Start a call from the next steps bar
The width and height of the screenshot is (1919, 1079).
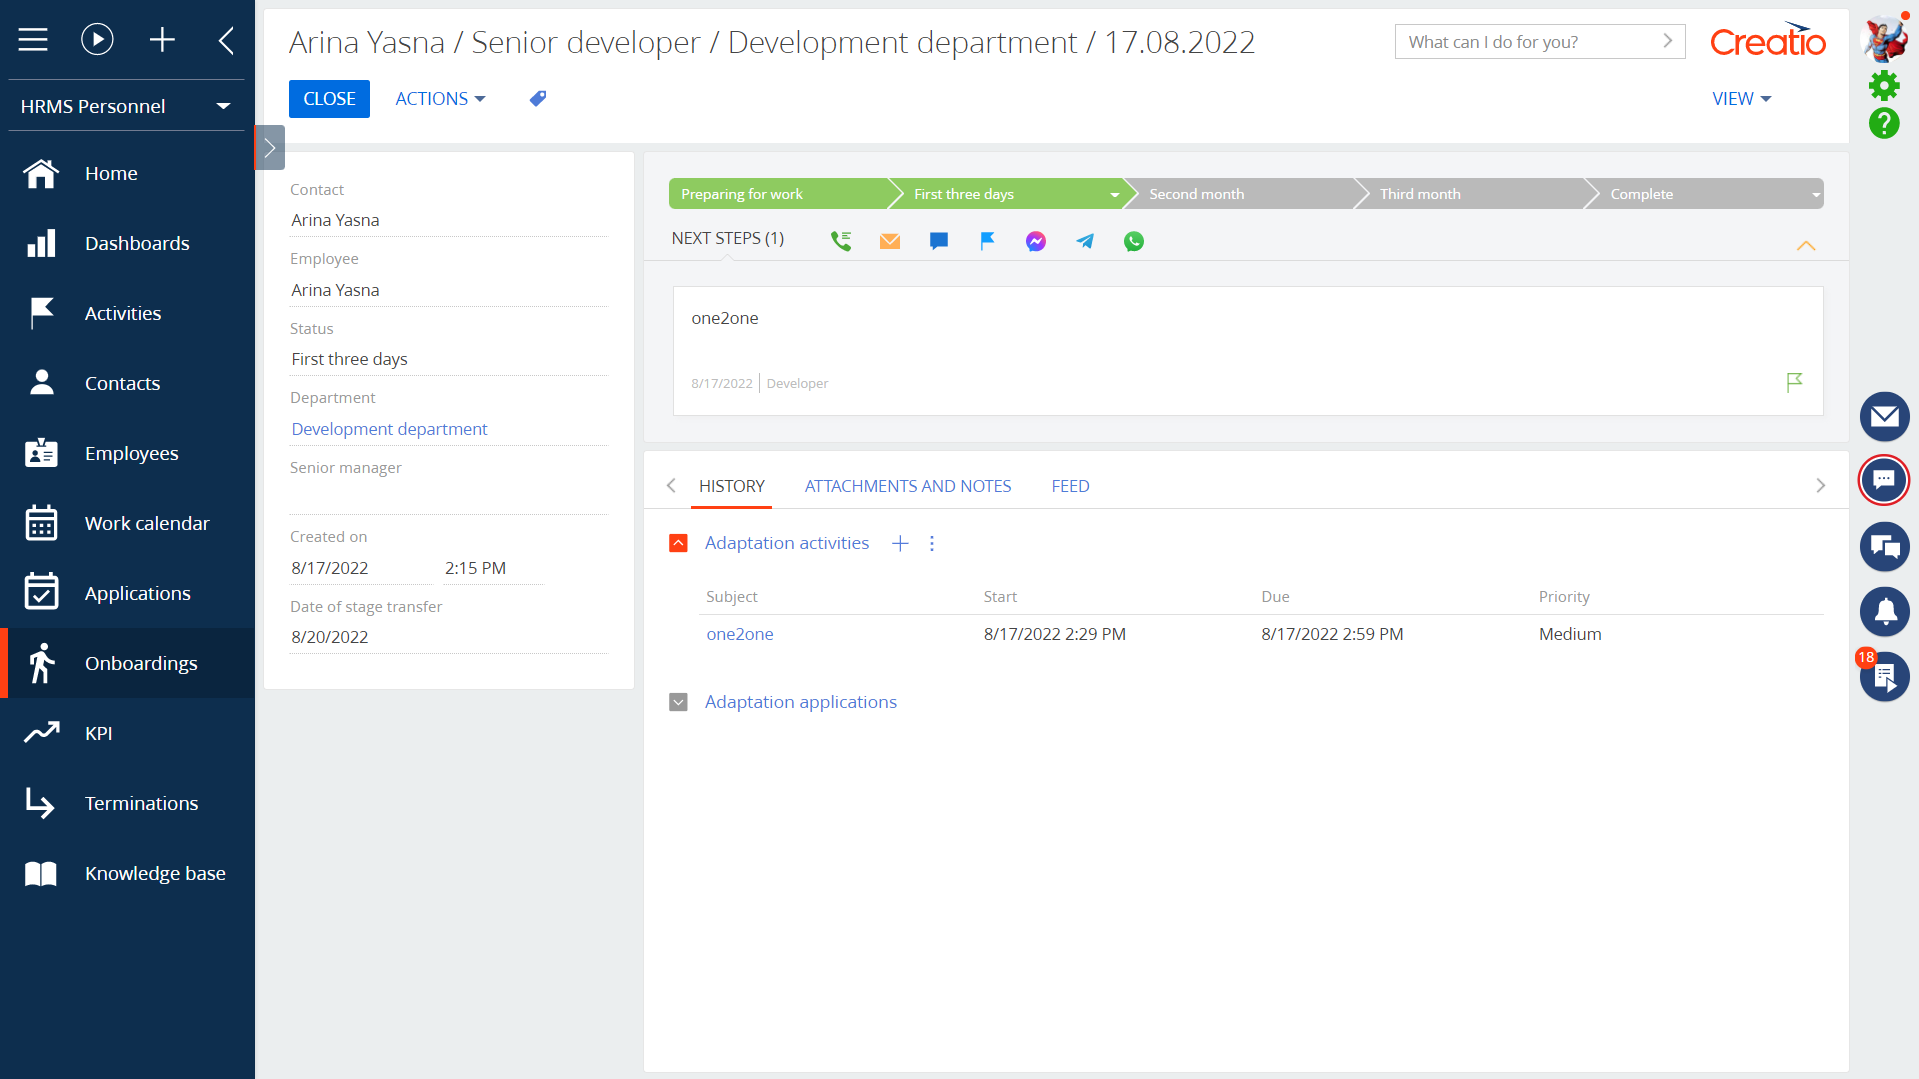[x=840, y=240]
